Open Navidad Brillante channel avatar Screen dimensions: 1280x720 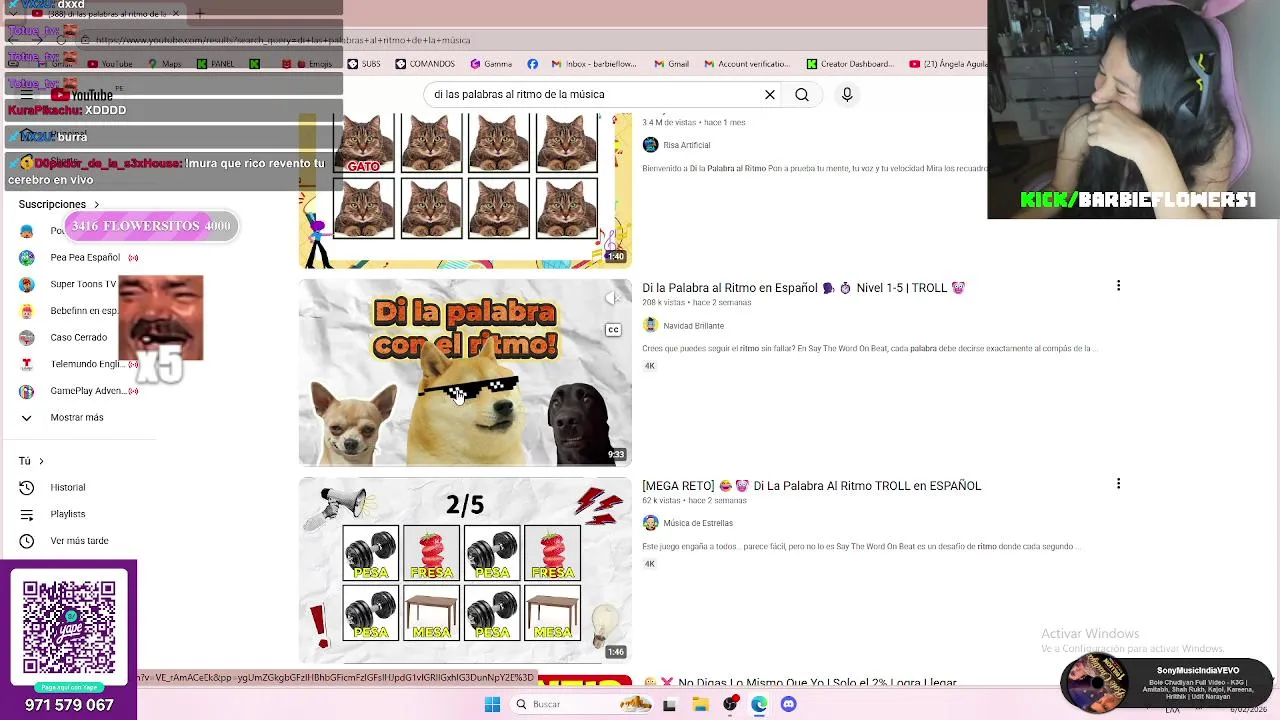tap(650, 325)
